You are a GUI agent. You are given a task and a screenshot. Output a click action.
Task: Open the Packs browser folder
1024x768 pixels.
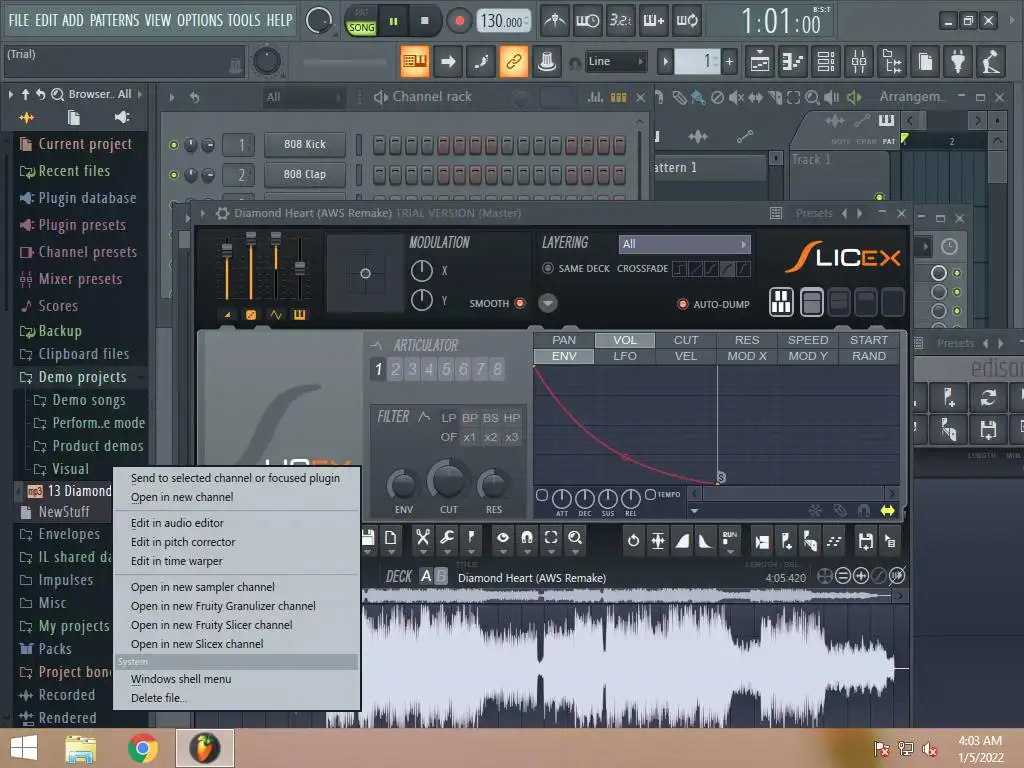(x=55, y=648)
